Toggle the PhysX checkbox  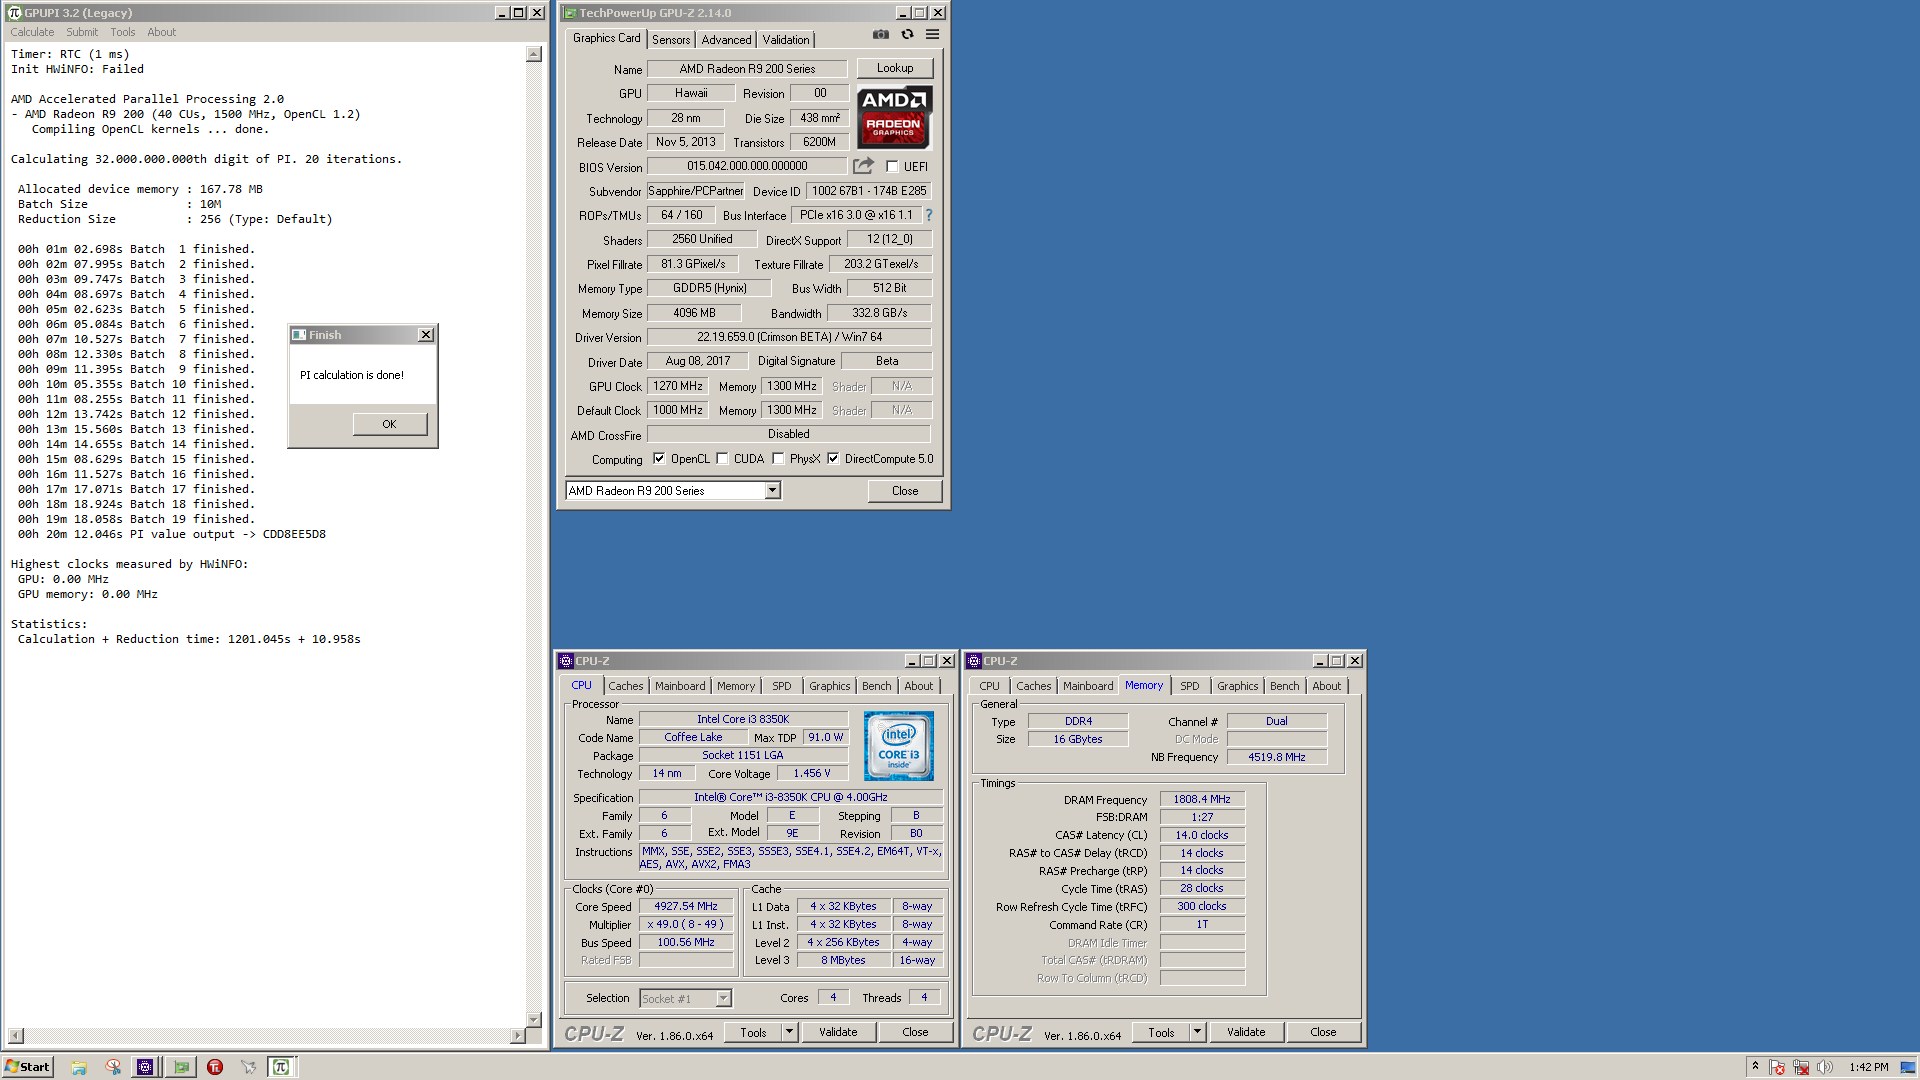click(778, 459)
